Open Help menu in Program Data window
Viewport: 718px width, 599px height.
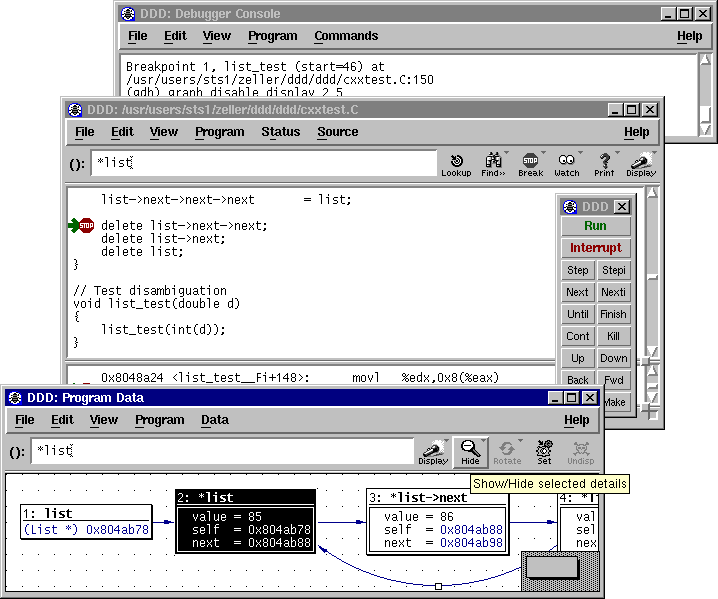pyautogui.click(x=577, y=420)
